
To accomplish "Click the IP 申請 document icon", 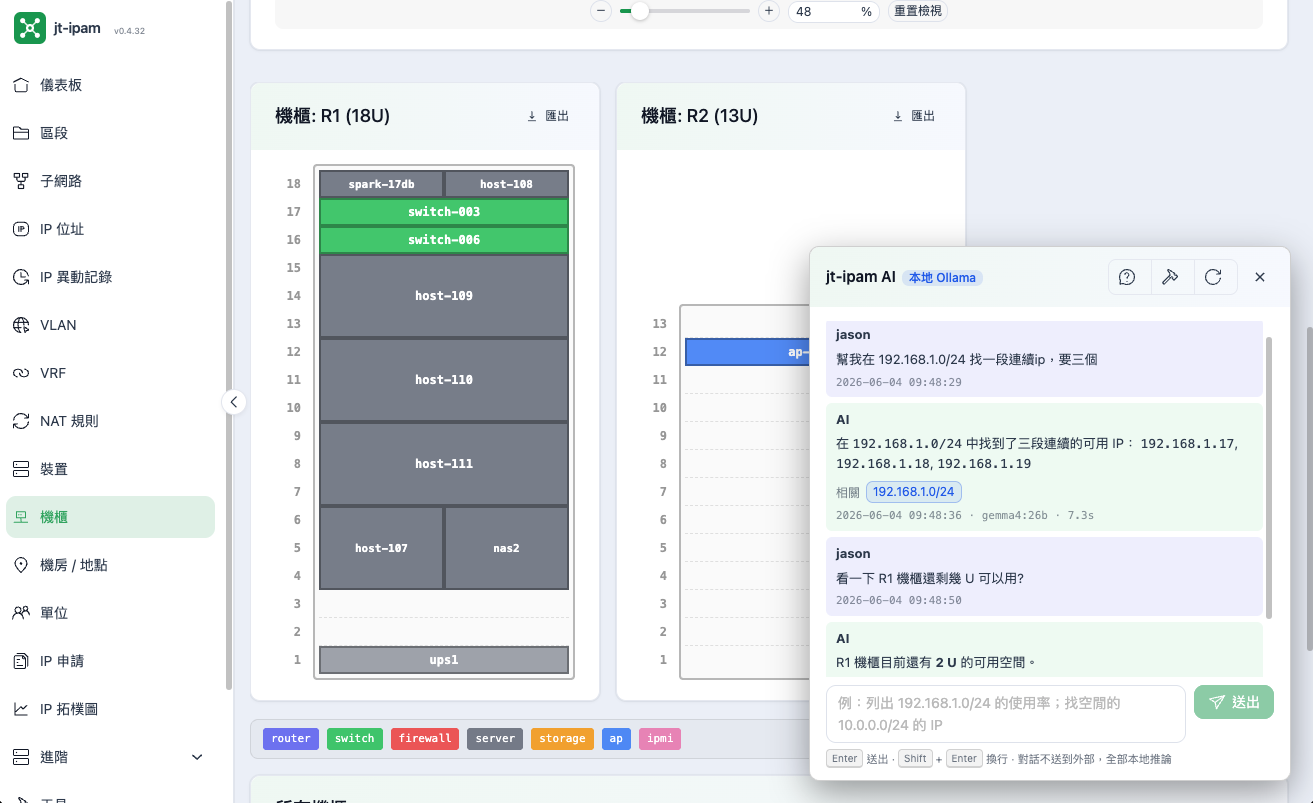I will 21,661.
